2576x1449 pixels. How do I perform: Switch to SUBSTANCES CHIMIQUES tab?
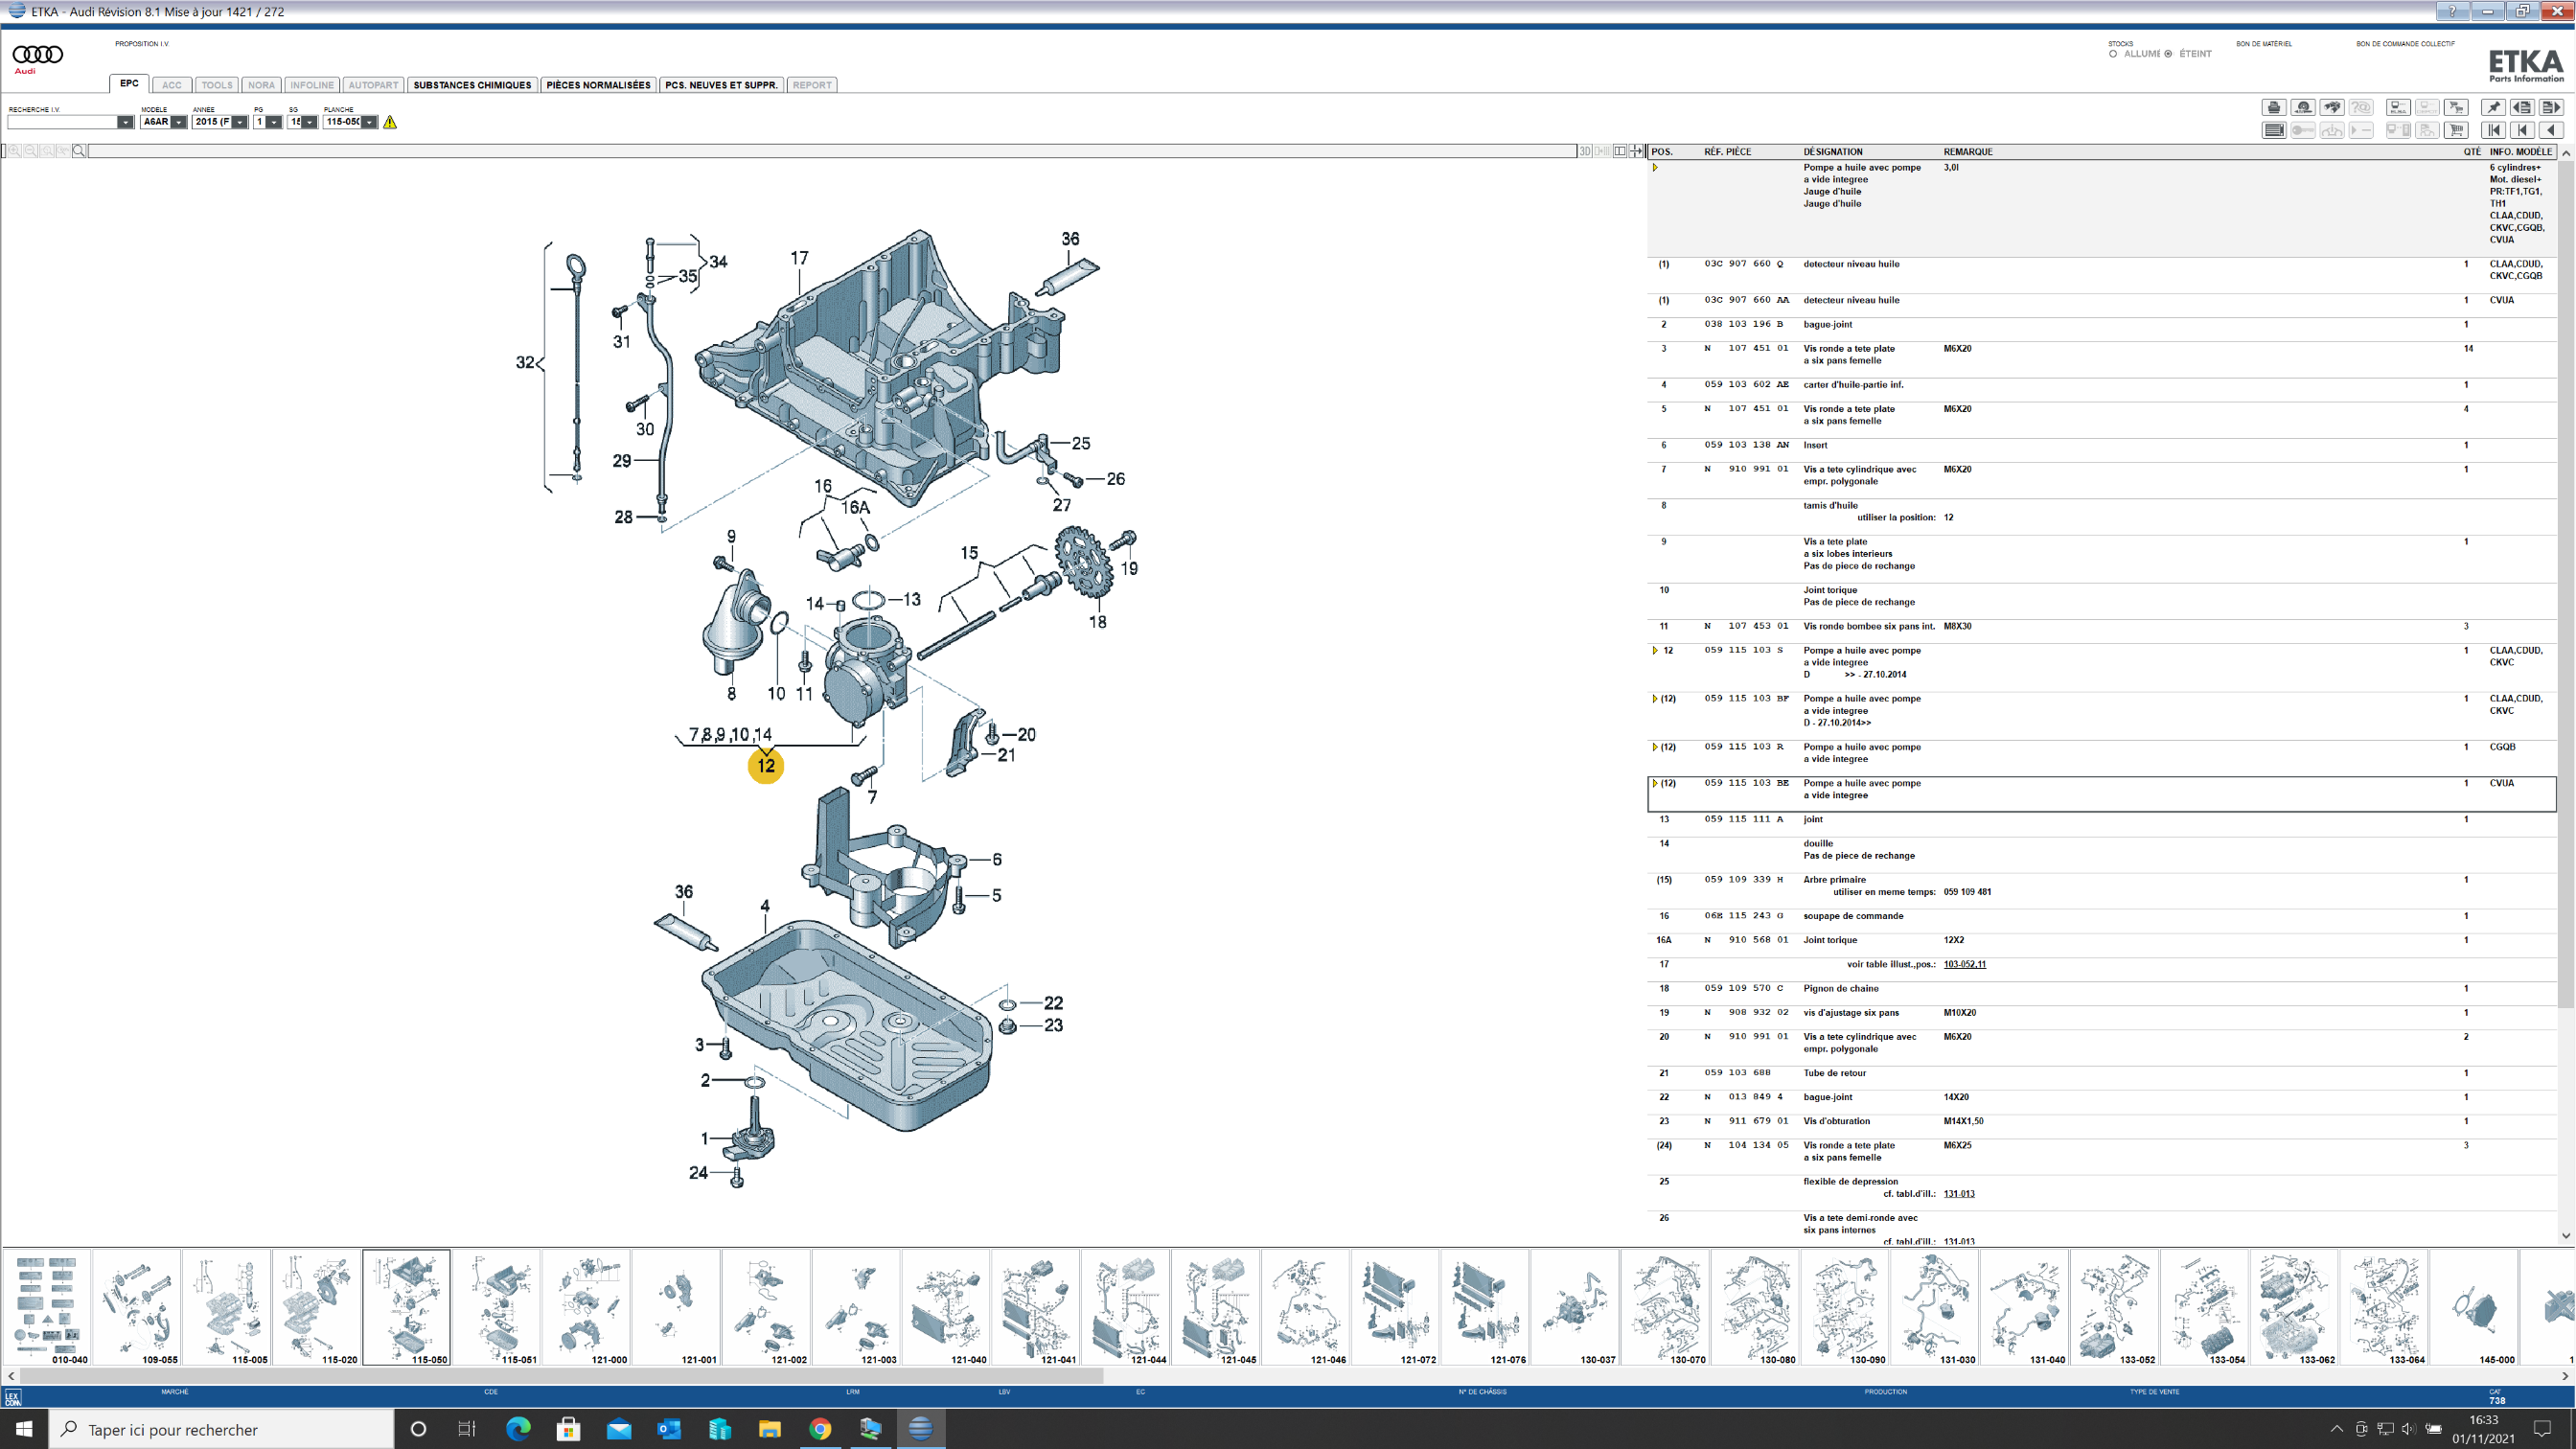pyautogui.click(x=472, y=85)
